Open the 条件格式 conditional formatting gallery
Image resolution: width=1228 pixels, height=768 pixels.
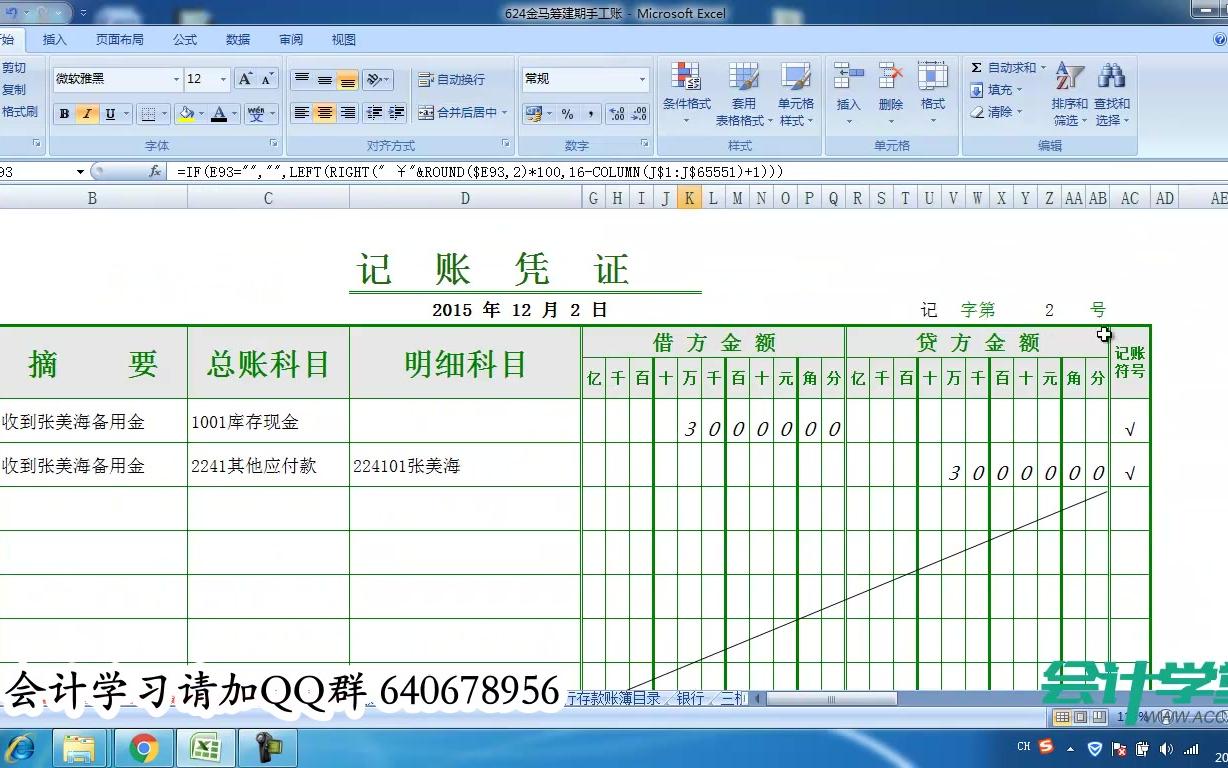click(686, 90)
